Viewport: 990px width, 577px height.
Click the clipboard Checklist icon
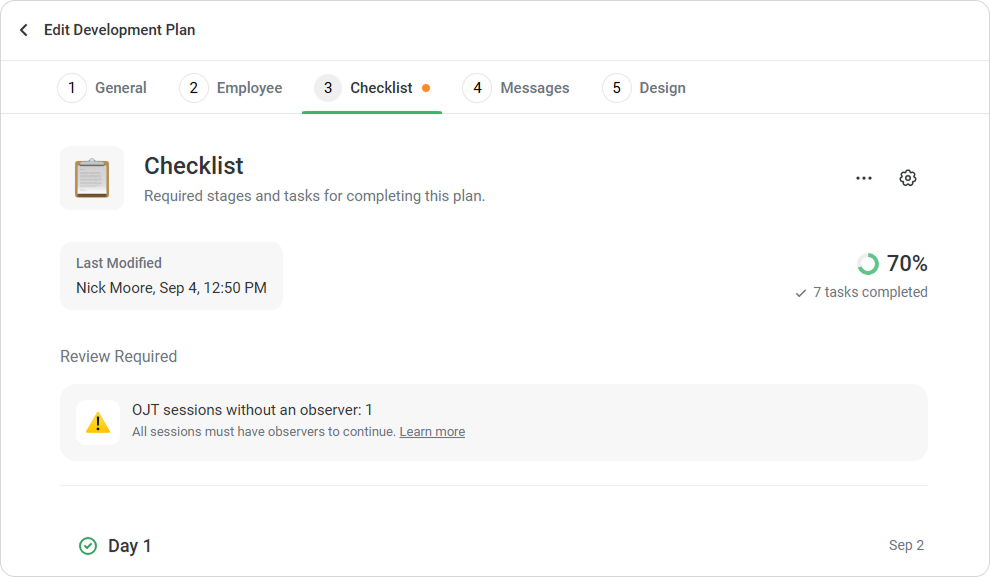92,178
